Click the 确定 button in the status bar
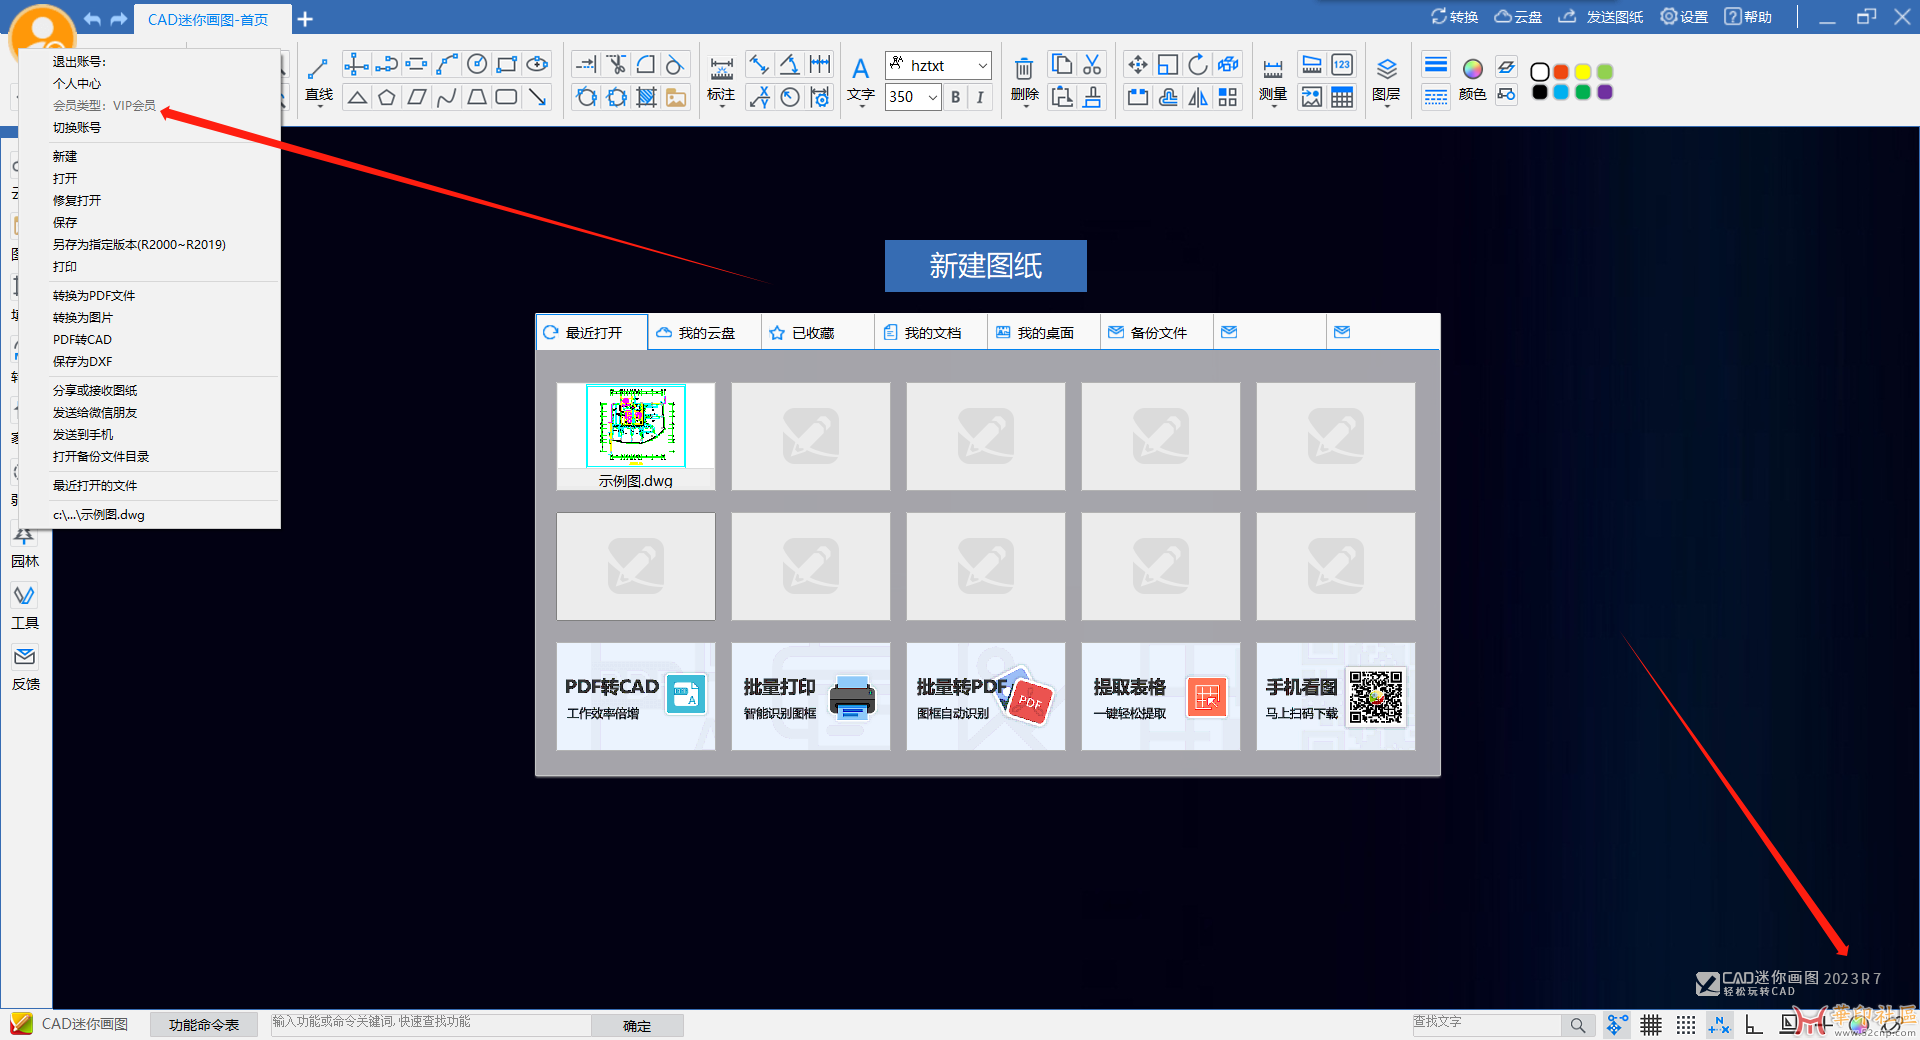 point(637,1026)
